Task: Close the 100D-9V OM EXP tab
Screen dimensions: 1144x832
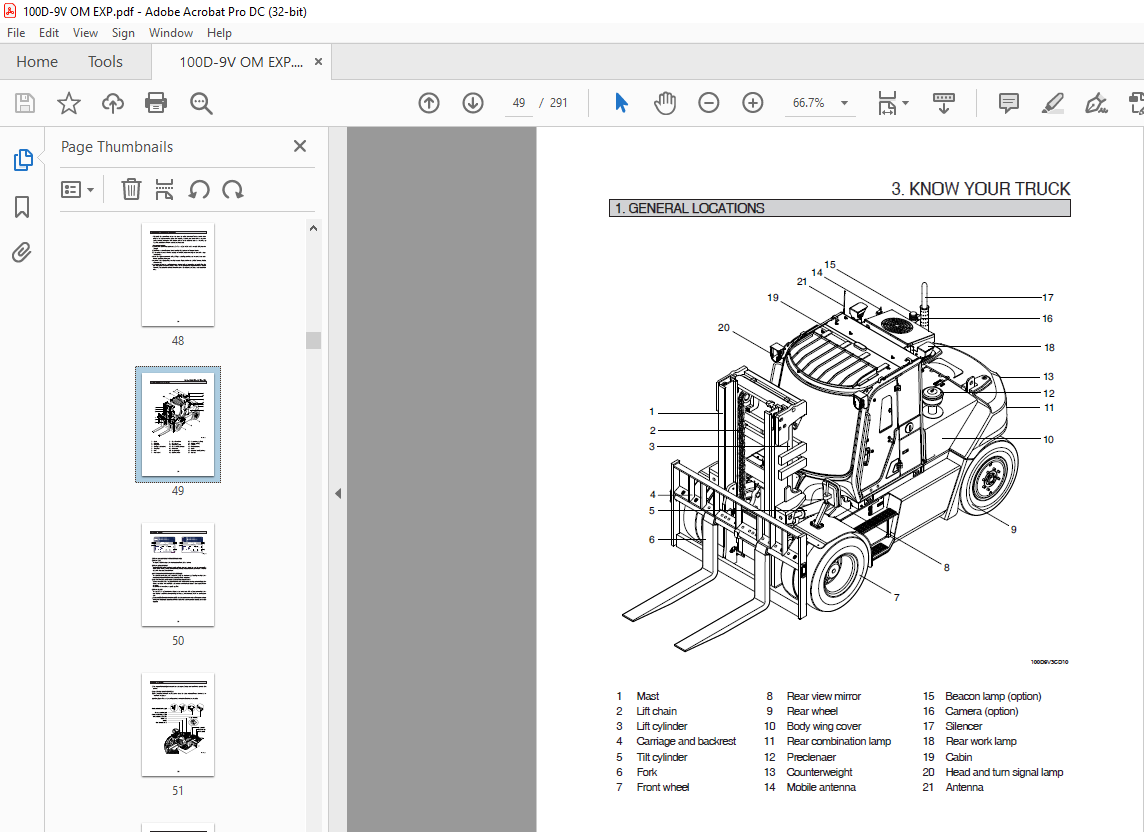Action: 318,62
